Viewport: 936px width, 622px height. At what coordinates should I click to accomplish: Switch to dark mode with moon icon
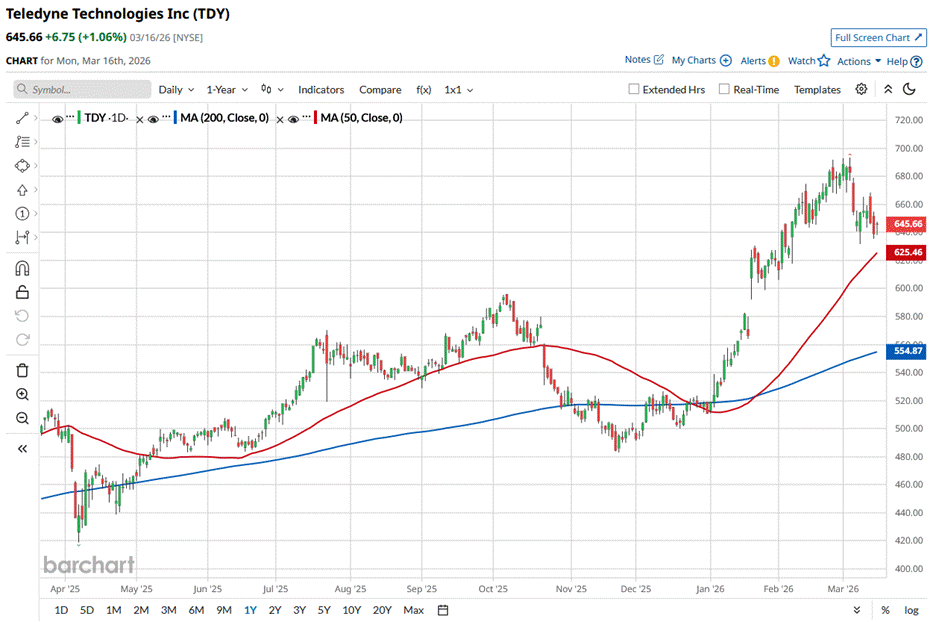(x=909, y=89)
